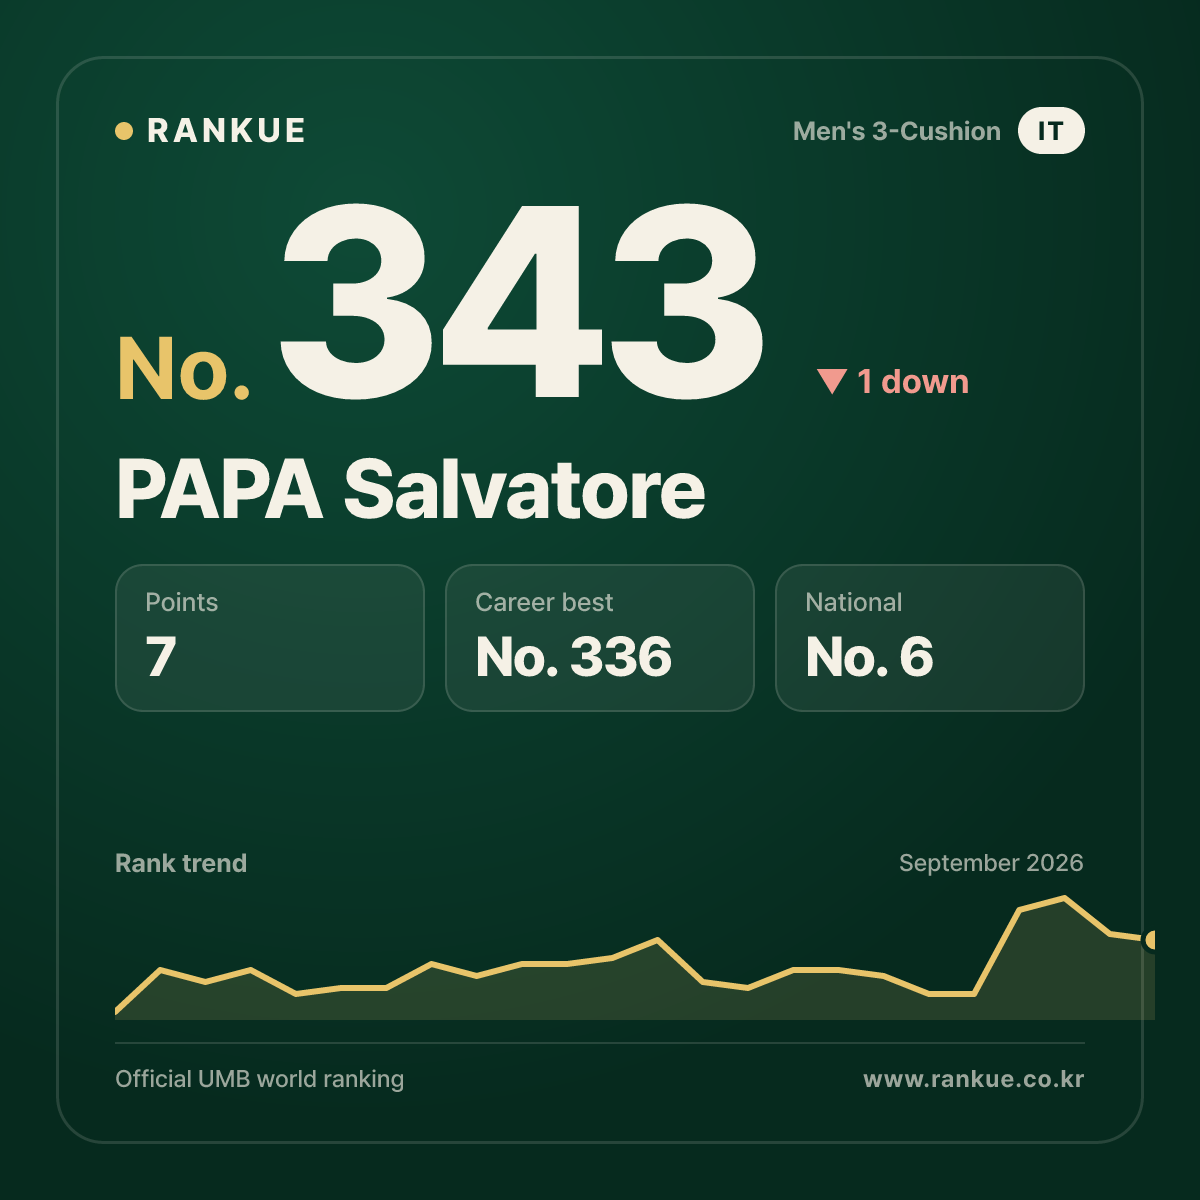Click the National label
The width and height of the screenshot is (1200, 1200).
854,602
